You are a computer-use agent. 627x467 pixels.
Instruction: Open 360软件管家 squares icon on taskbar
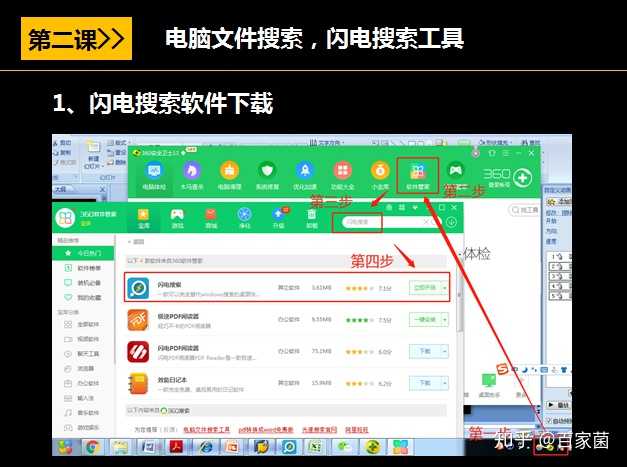tap(400, 447)
